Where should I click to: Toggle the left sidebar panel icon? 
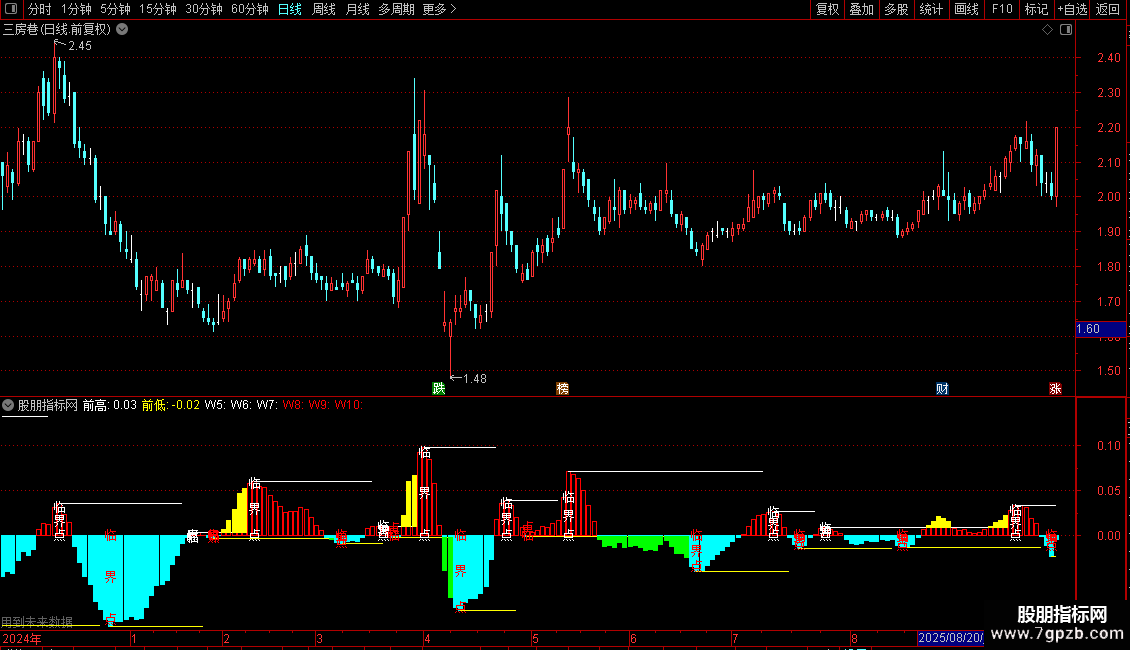pyautogui.click(x=11, y=9)
